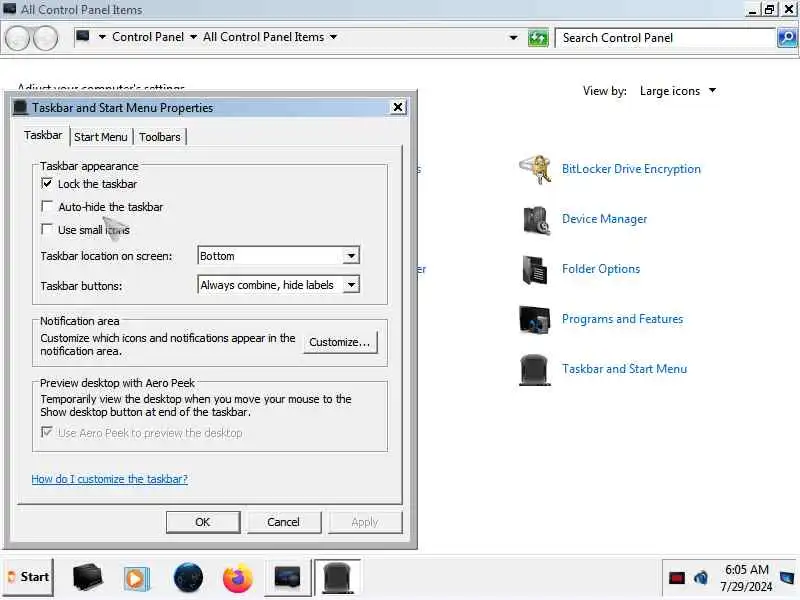
Task: Select the Taskbar Properties taskbar button
Action: coord(337,578)
